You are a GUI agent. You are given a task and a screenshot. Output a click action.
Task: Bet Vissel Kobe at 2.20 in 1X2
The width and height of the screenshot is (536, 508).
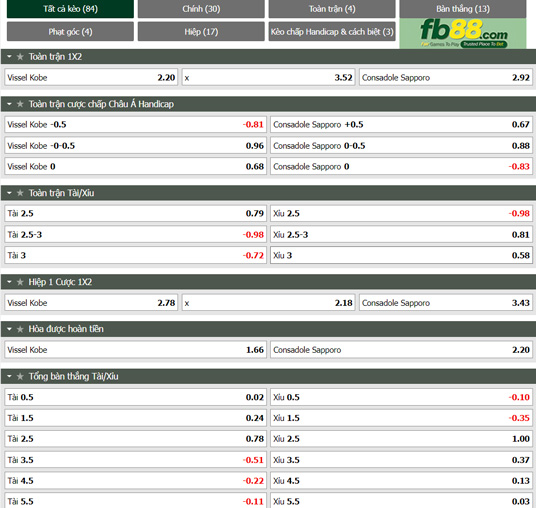91,78
